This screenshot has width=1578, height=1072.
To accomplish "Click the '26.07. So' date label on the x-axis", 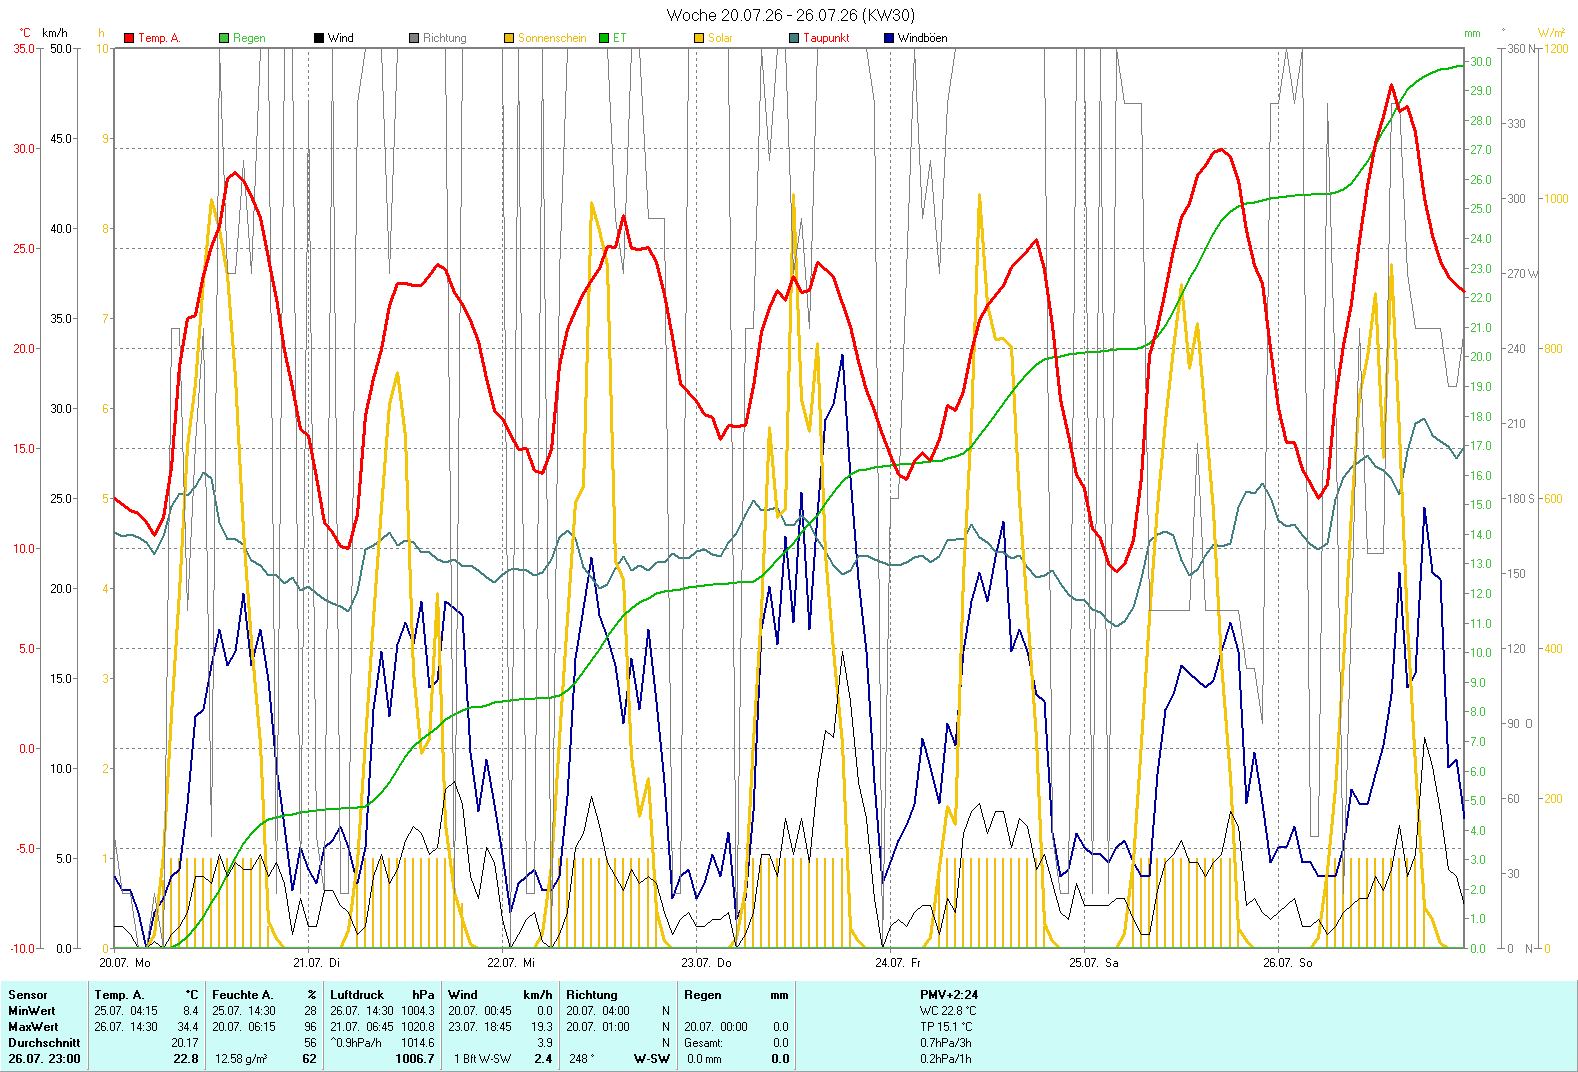I will (1288, 963).
